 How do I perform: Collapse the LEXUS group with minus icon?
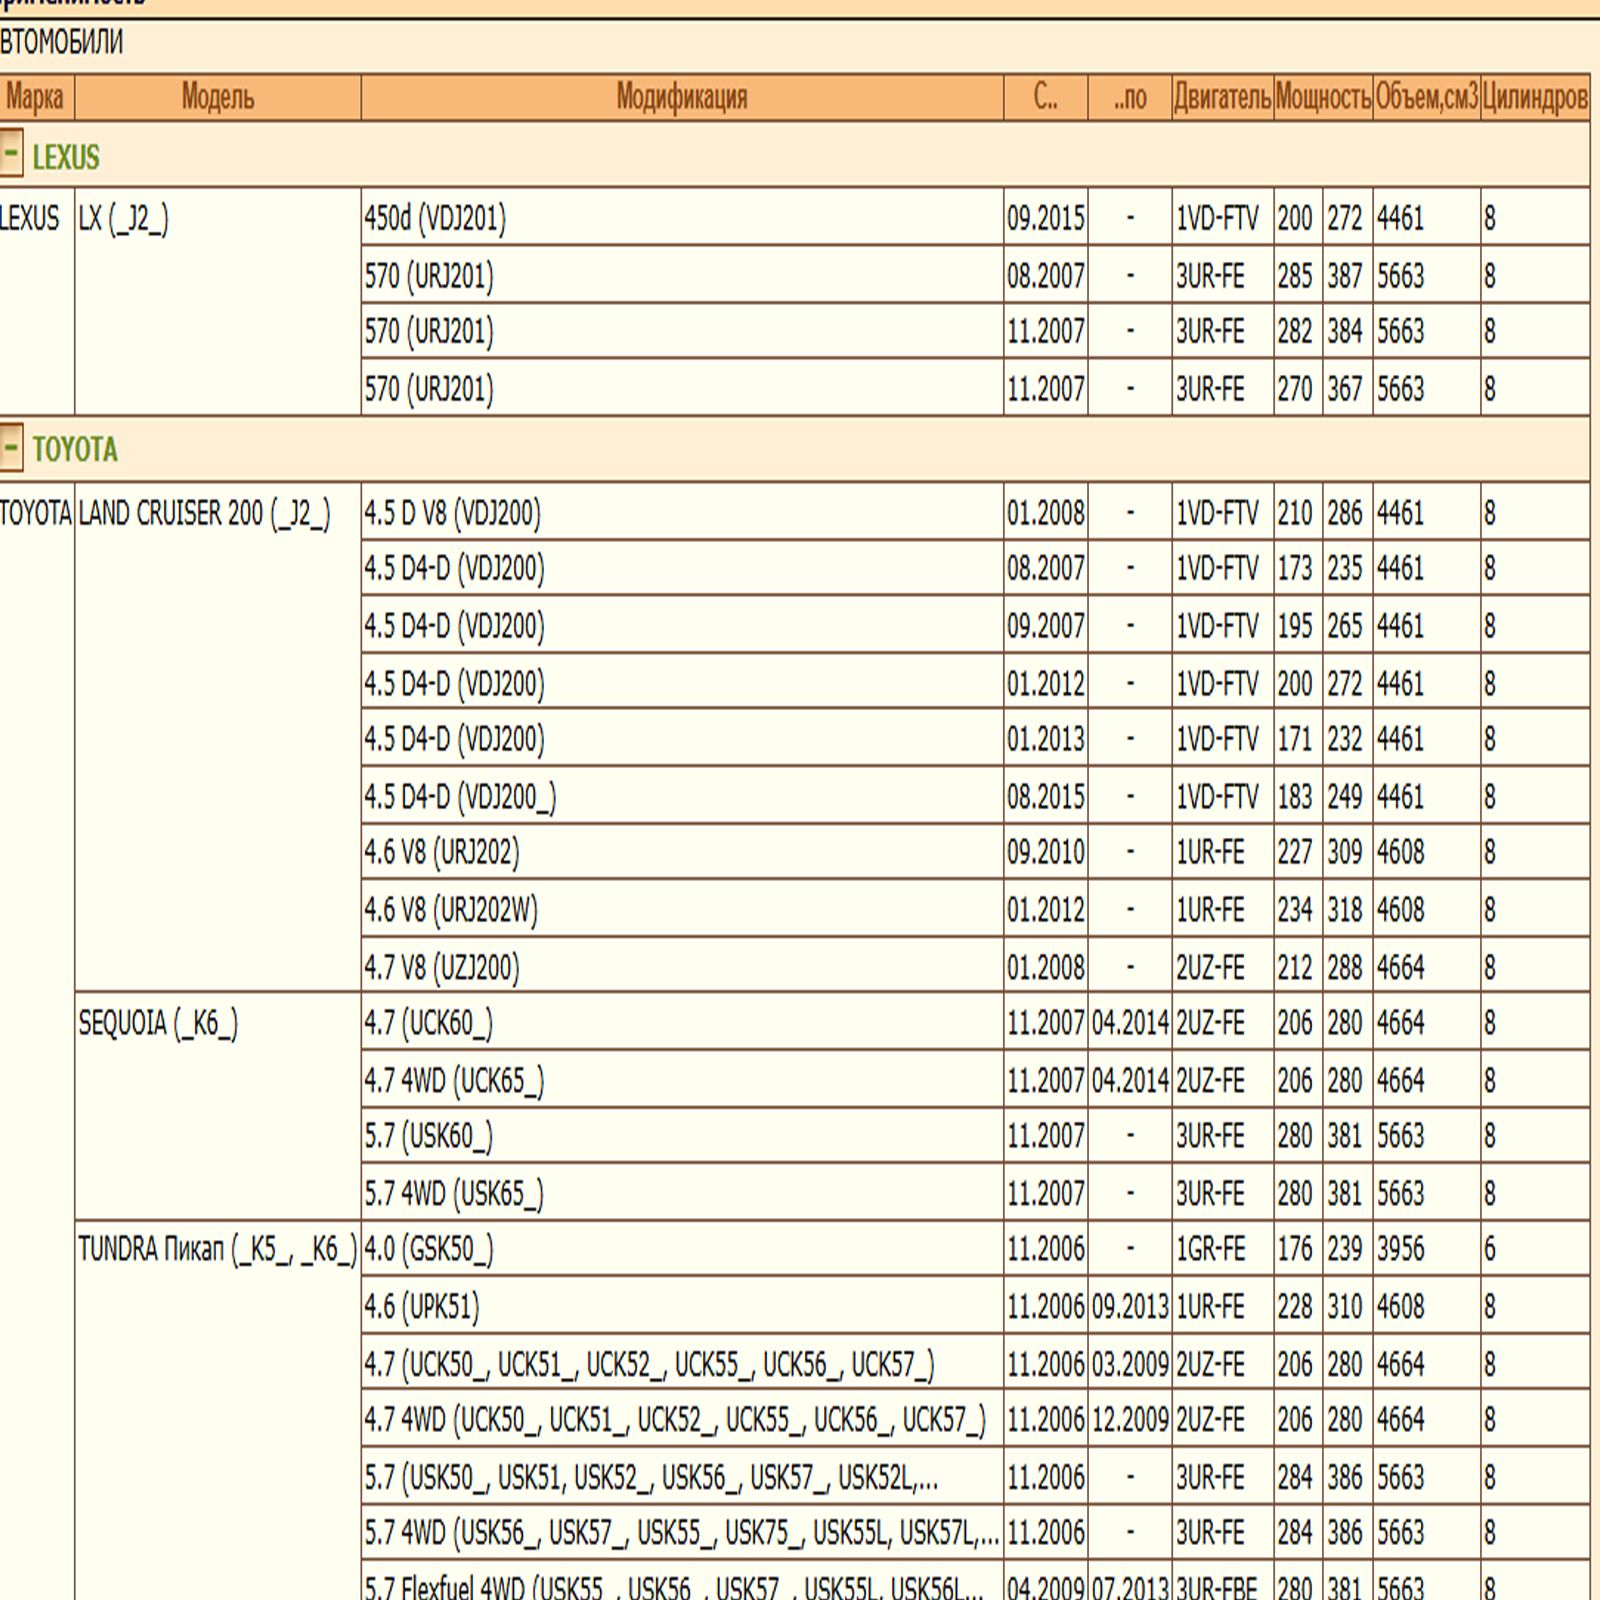click(11, 155)
